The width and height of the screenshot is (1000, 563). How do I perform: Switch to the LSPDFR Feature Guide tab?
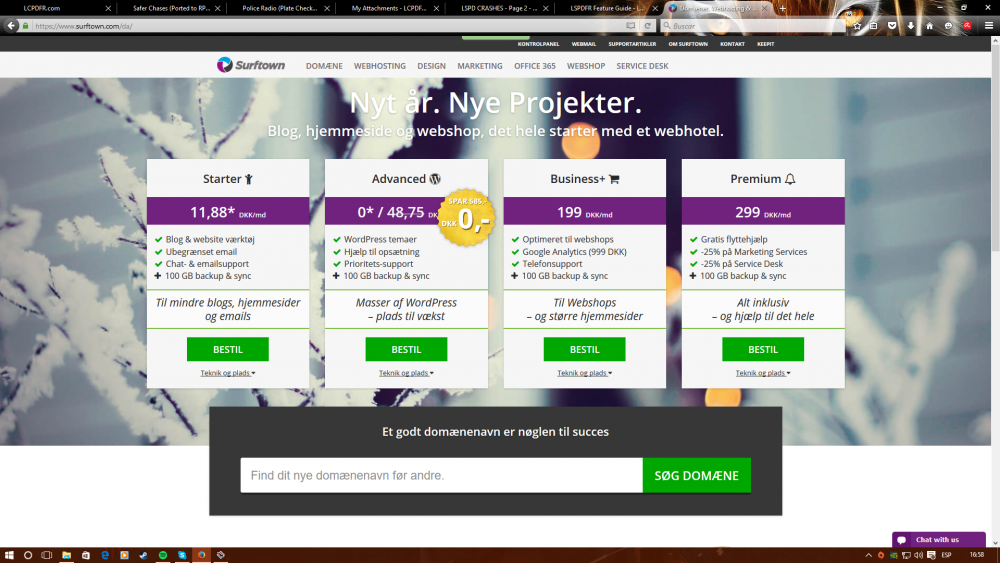608,8
